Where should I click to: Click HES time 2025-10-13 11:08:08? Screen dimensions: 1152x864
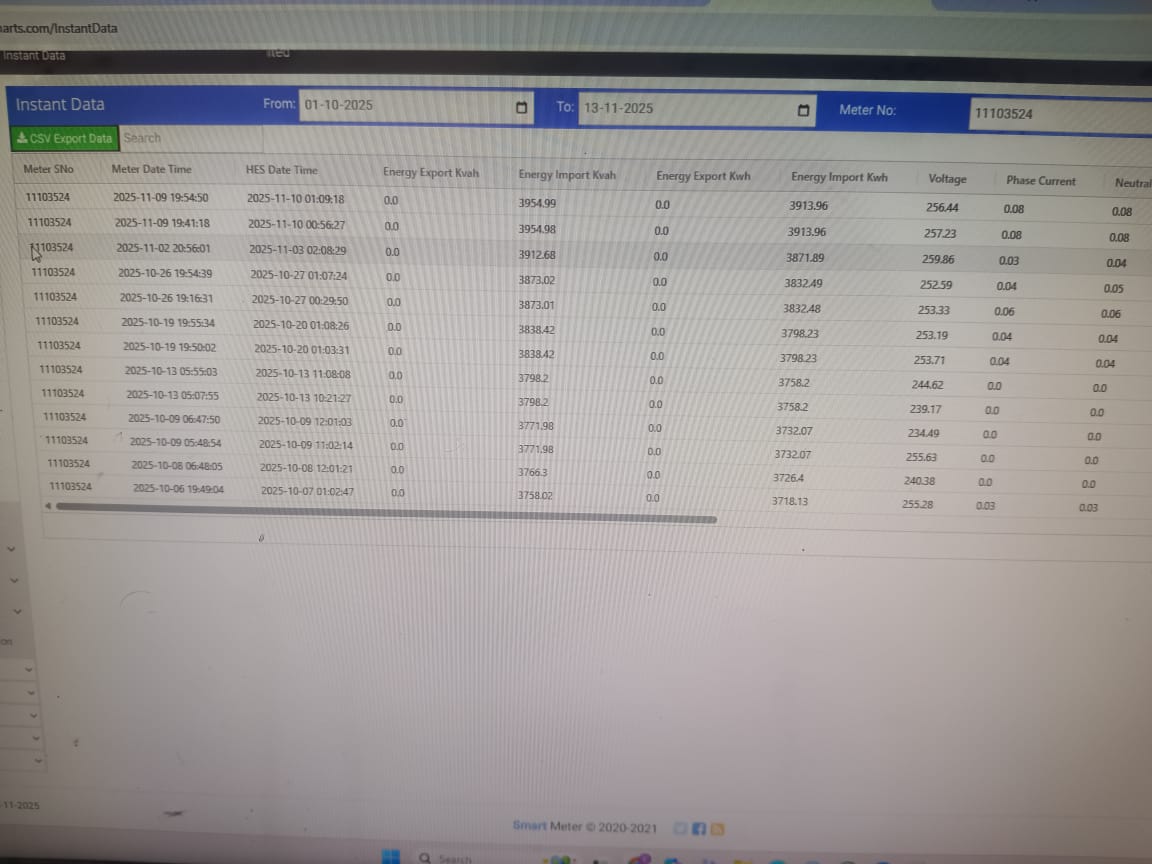point(303,374)
